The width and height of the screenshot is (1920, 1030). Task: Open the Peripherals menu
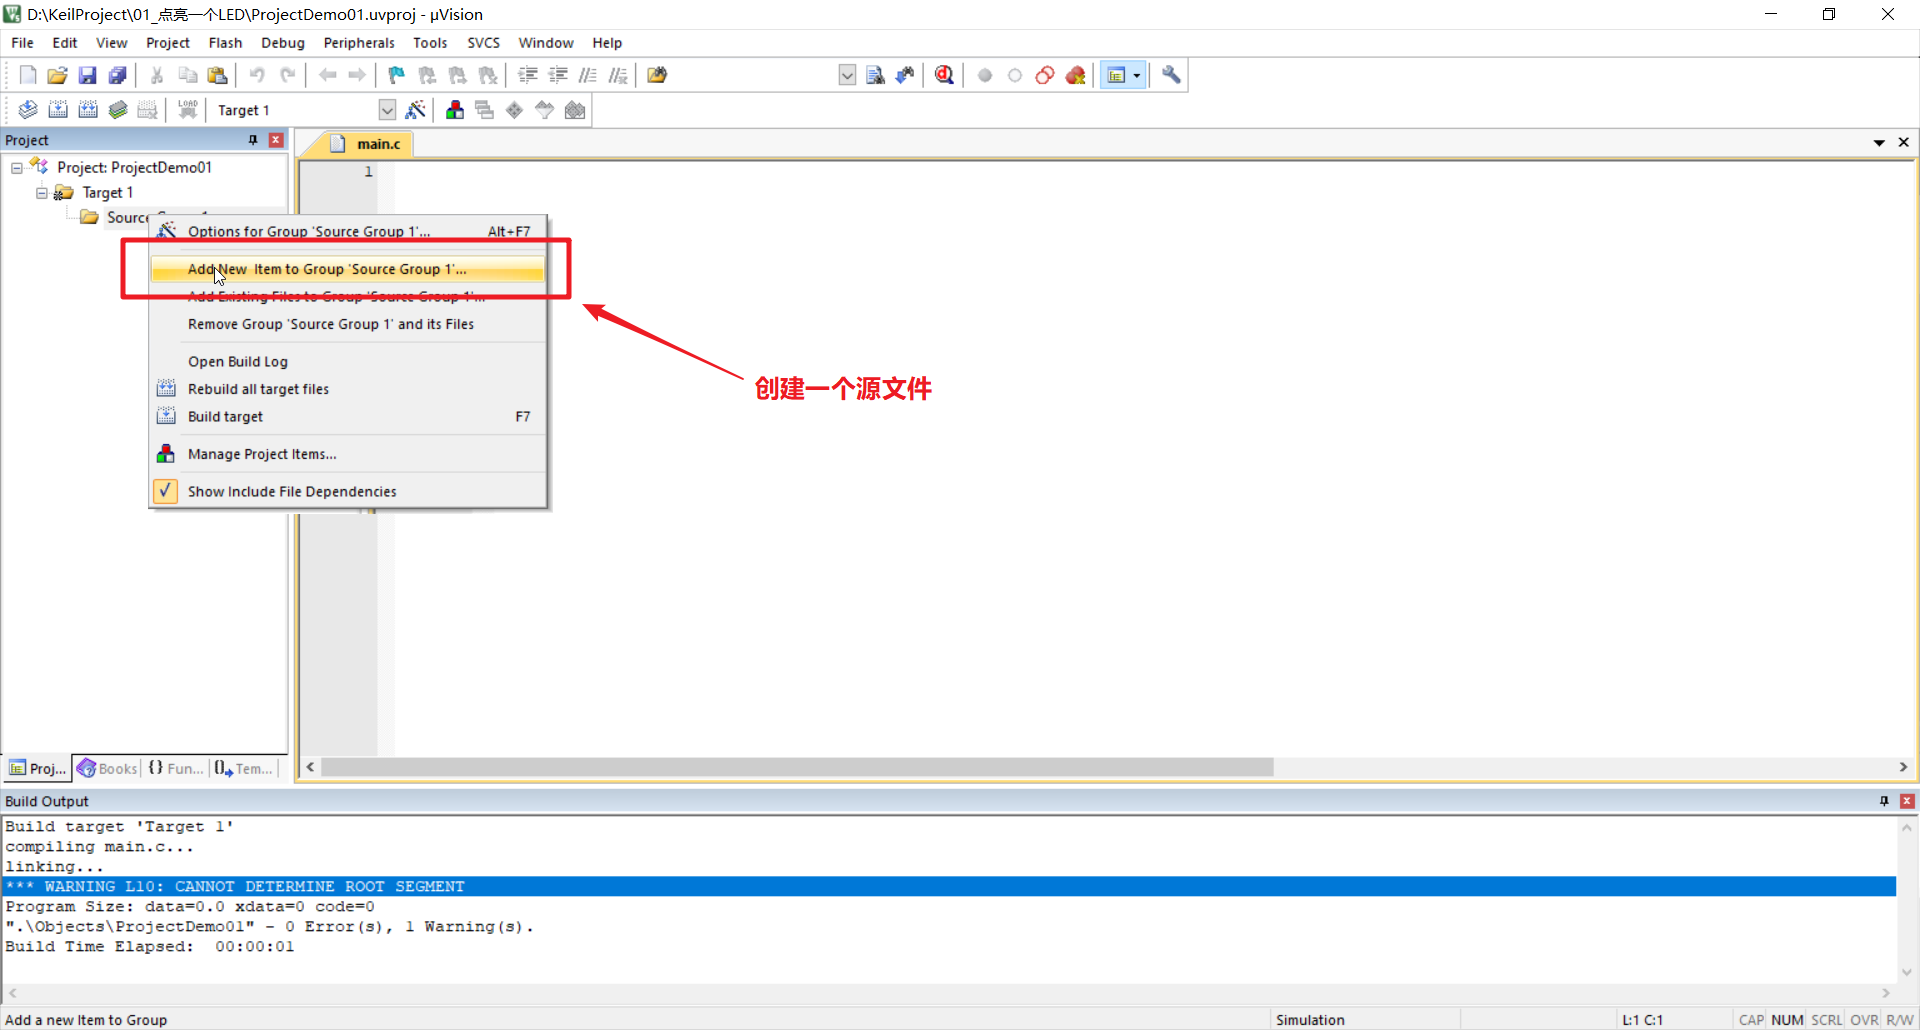[359, 43]
